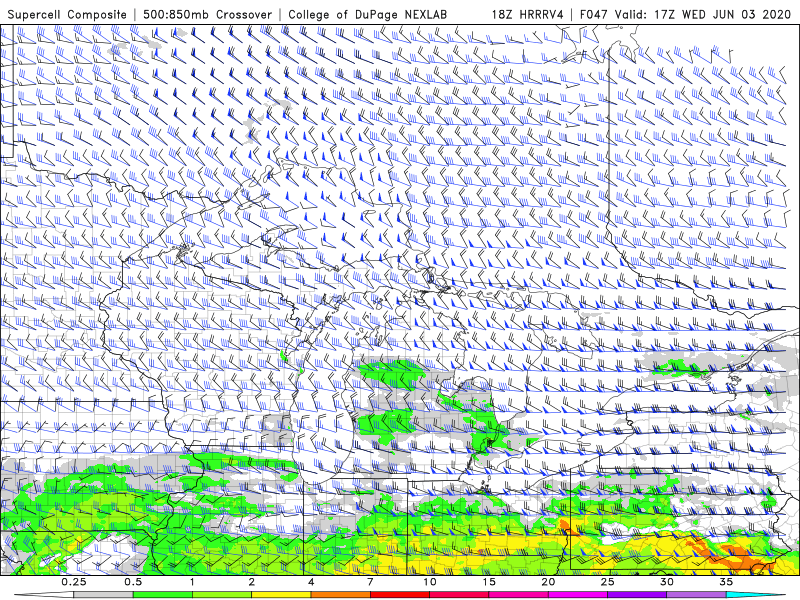Select the bright green 0.5–1 legend swatch
Screen dimensions: 800x600
[x=163, y=595]
